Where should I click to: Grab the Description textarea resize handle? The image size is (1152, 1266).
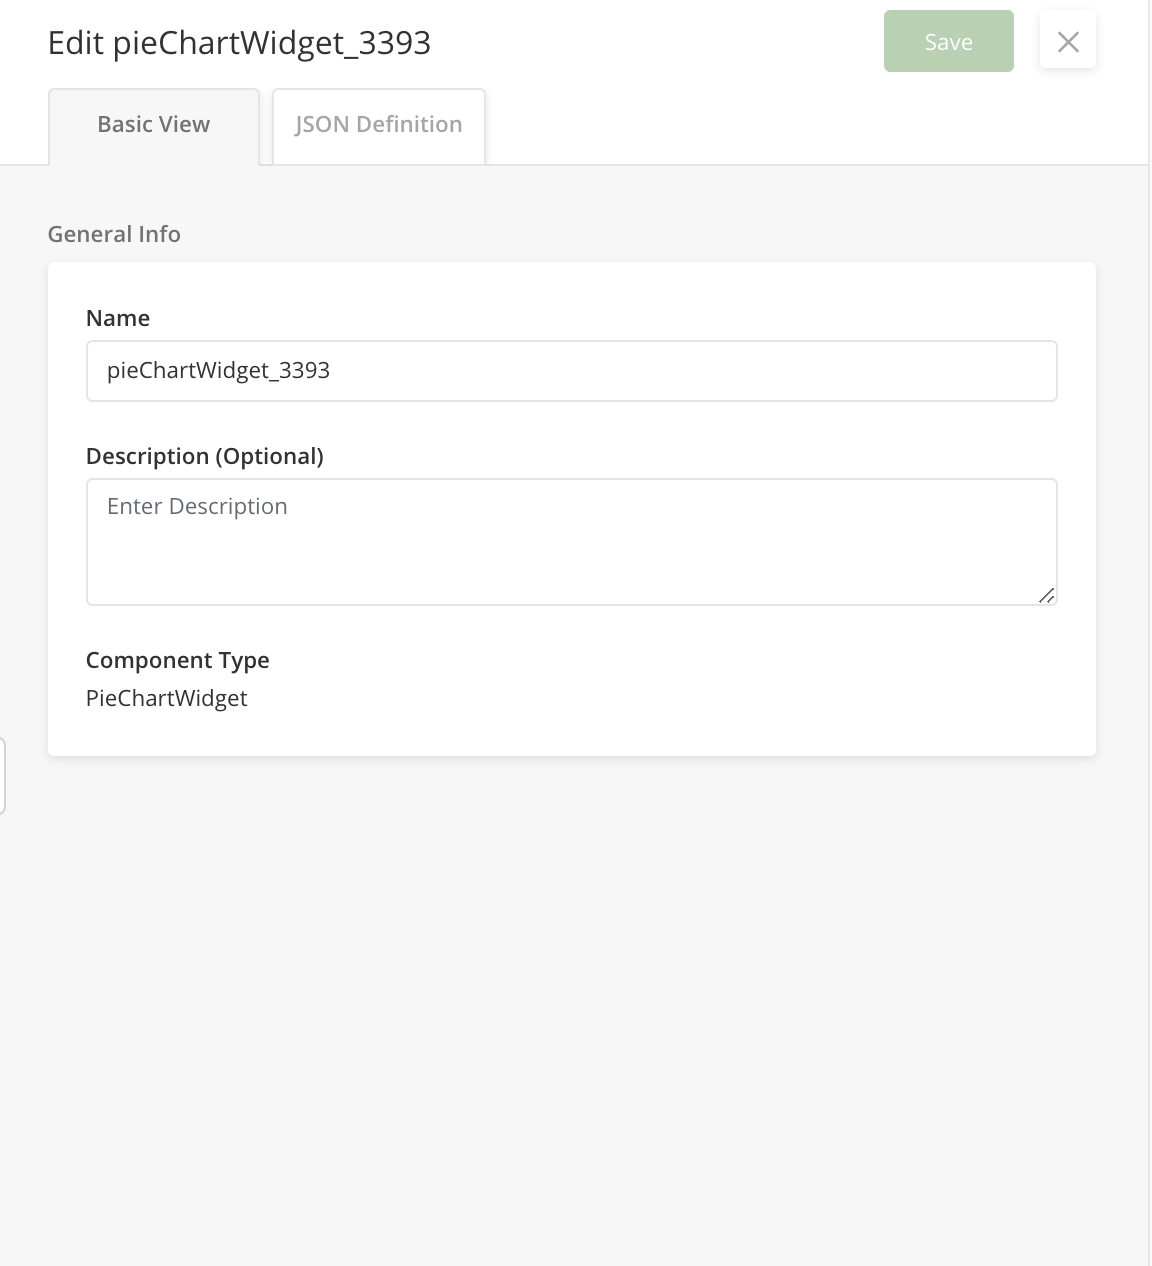pos(1046,595)
